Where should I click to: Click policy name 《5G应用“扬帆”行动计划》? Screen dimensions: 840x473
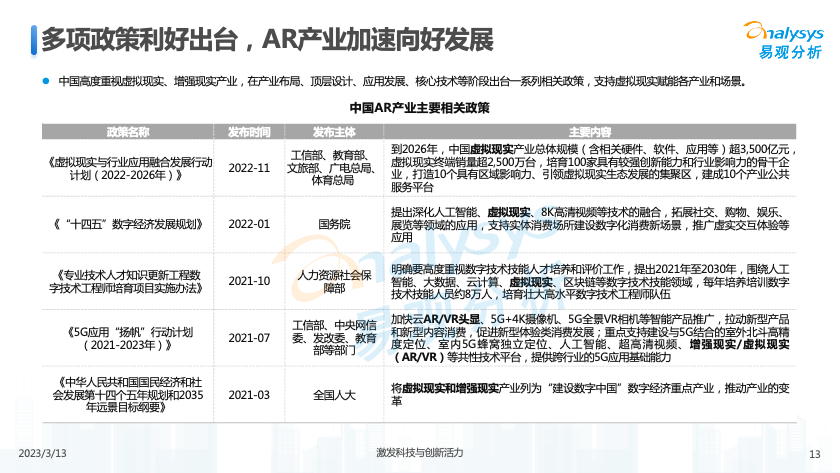(x=128, y=338)
